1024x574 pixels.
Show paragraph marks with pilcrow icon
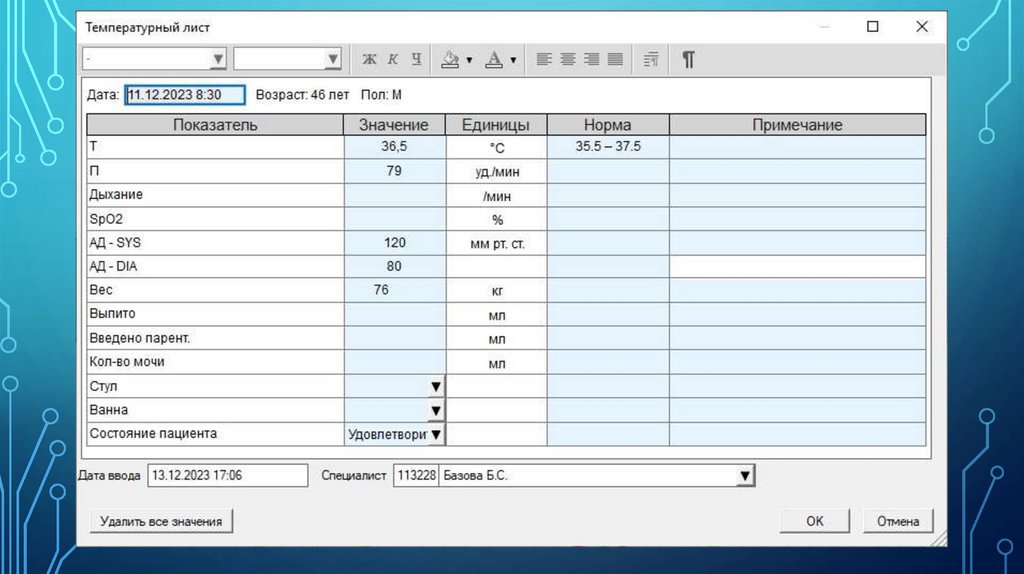click(688, 60)
